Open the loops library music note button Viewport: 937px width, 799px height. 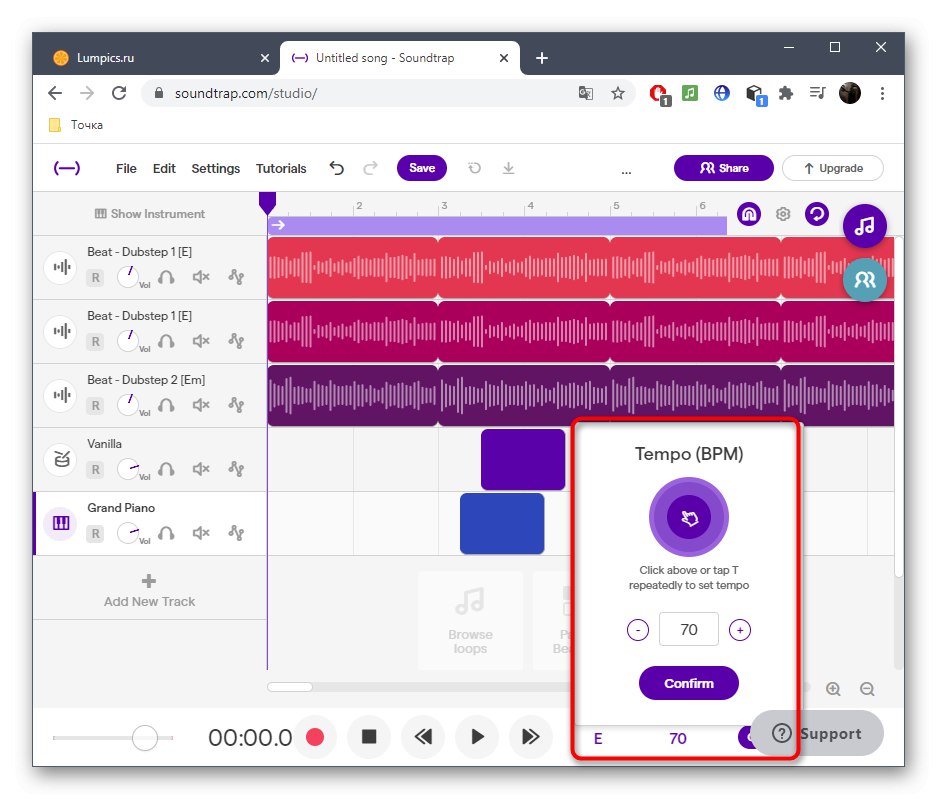click(x=864, y=226)
